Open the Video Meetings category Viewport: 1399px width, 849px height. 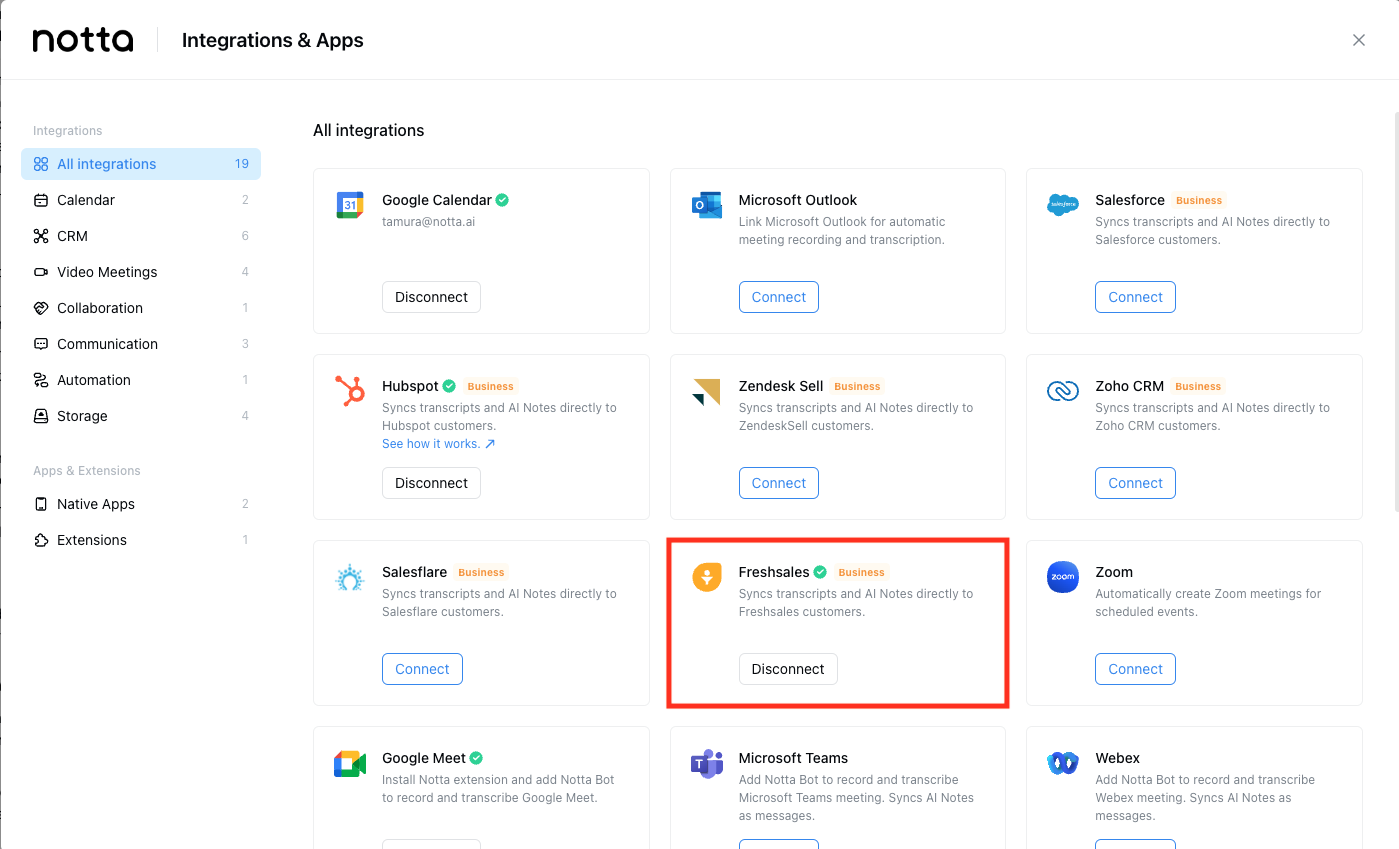[141, 272]
